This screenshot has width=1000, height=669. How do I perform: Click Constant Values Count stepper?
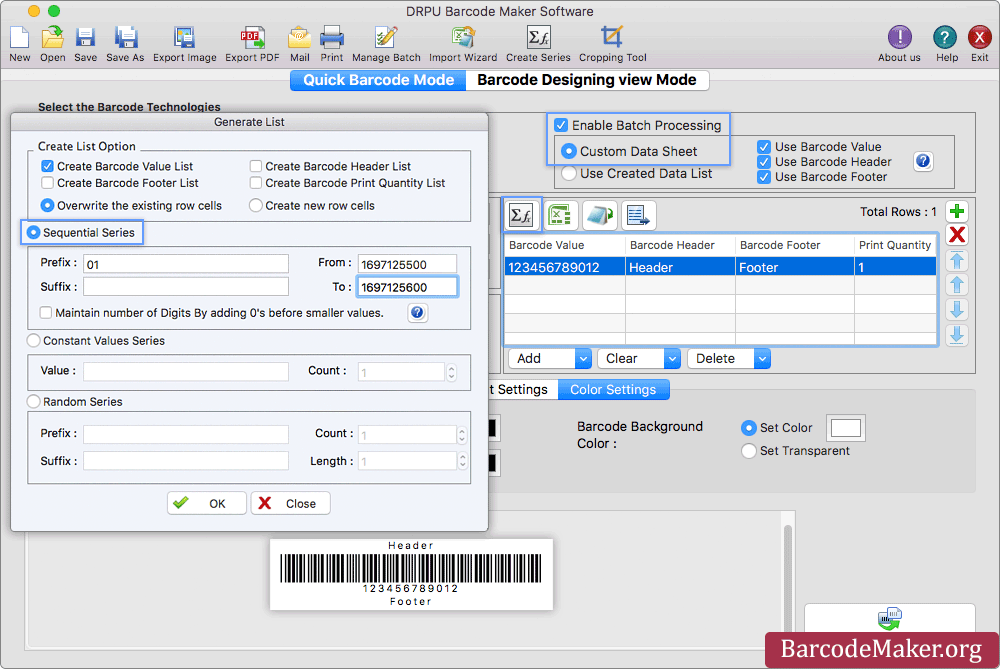(x=452, y=372)
